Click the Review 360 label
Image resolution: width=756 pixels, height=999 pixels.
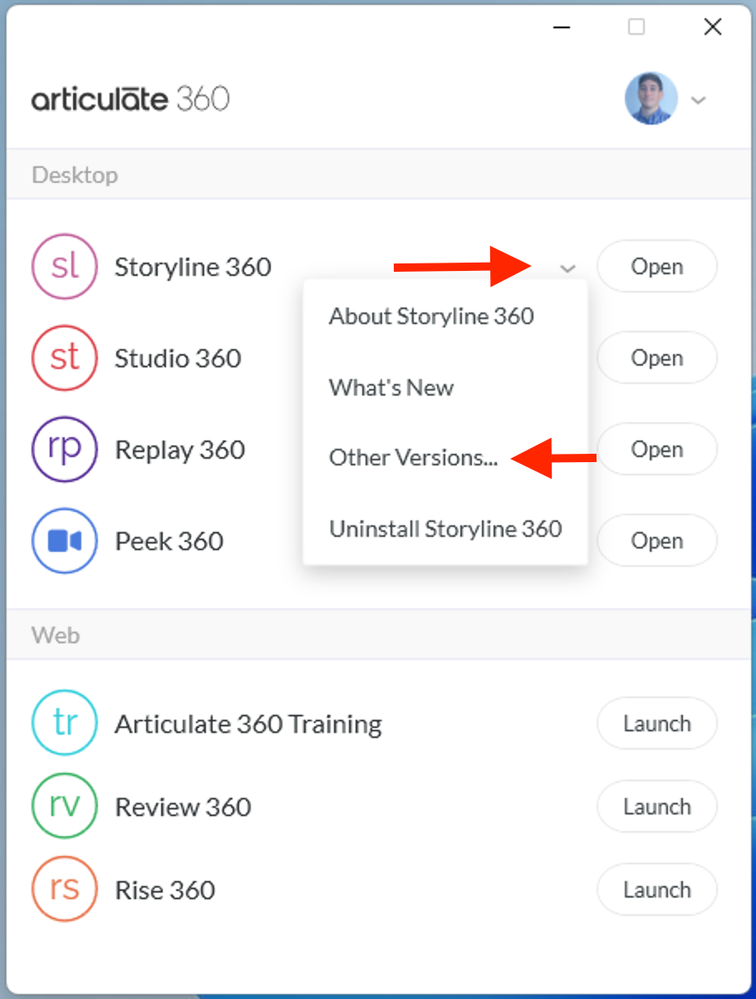[183, 807]
